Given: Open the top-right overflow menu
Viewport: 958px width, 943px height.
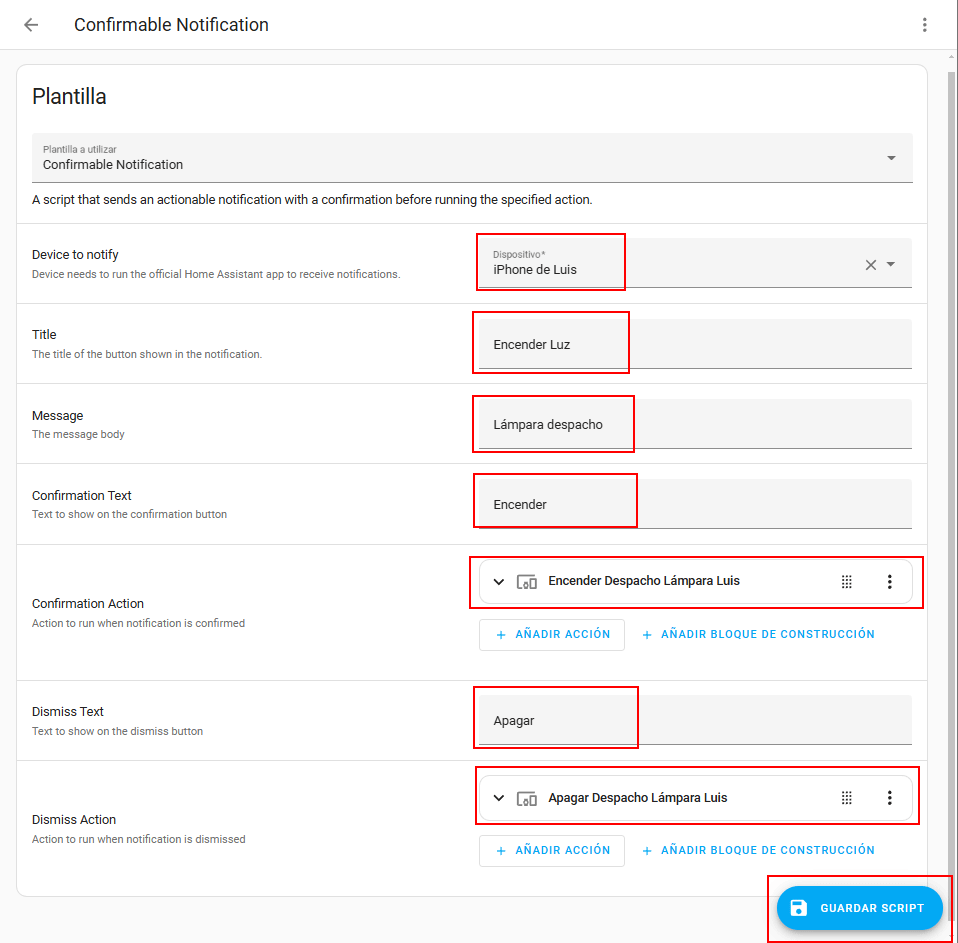Looking at the screenshot, I should [x=924, y=25].
